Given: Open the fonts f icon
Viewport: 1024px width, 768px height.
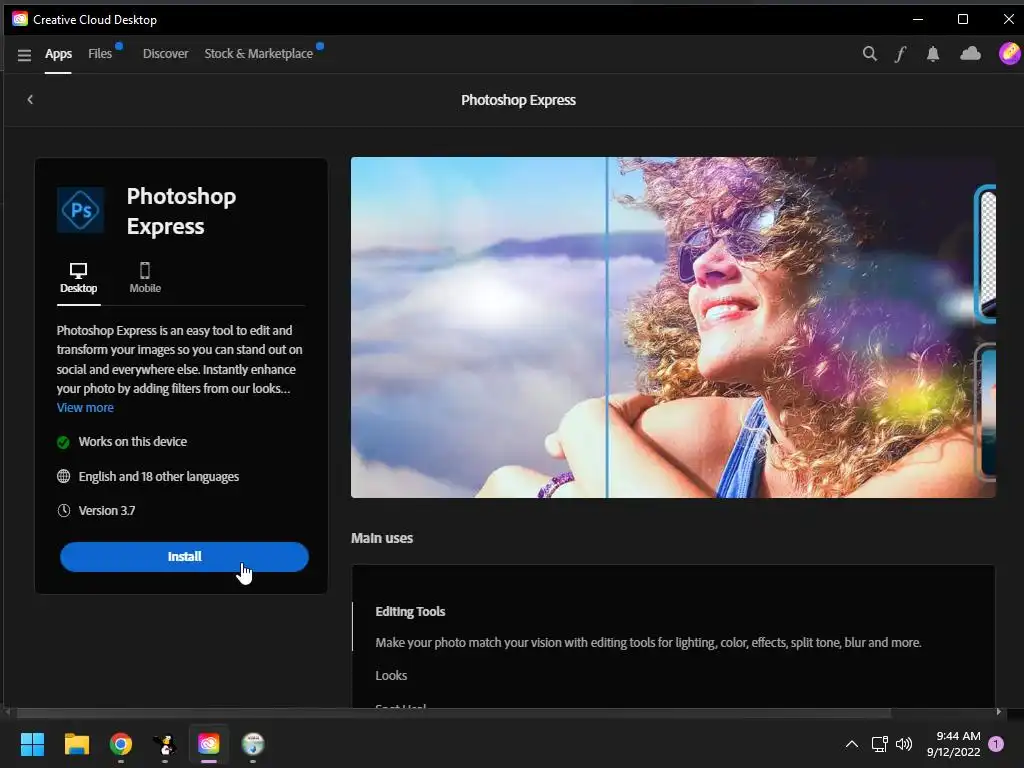Looking at the screenshot, I should [900, 54].
